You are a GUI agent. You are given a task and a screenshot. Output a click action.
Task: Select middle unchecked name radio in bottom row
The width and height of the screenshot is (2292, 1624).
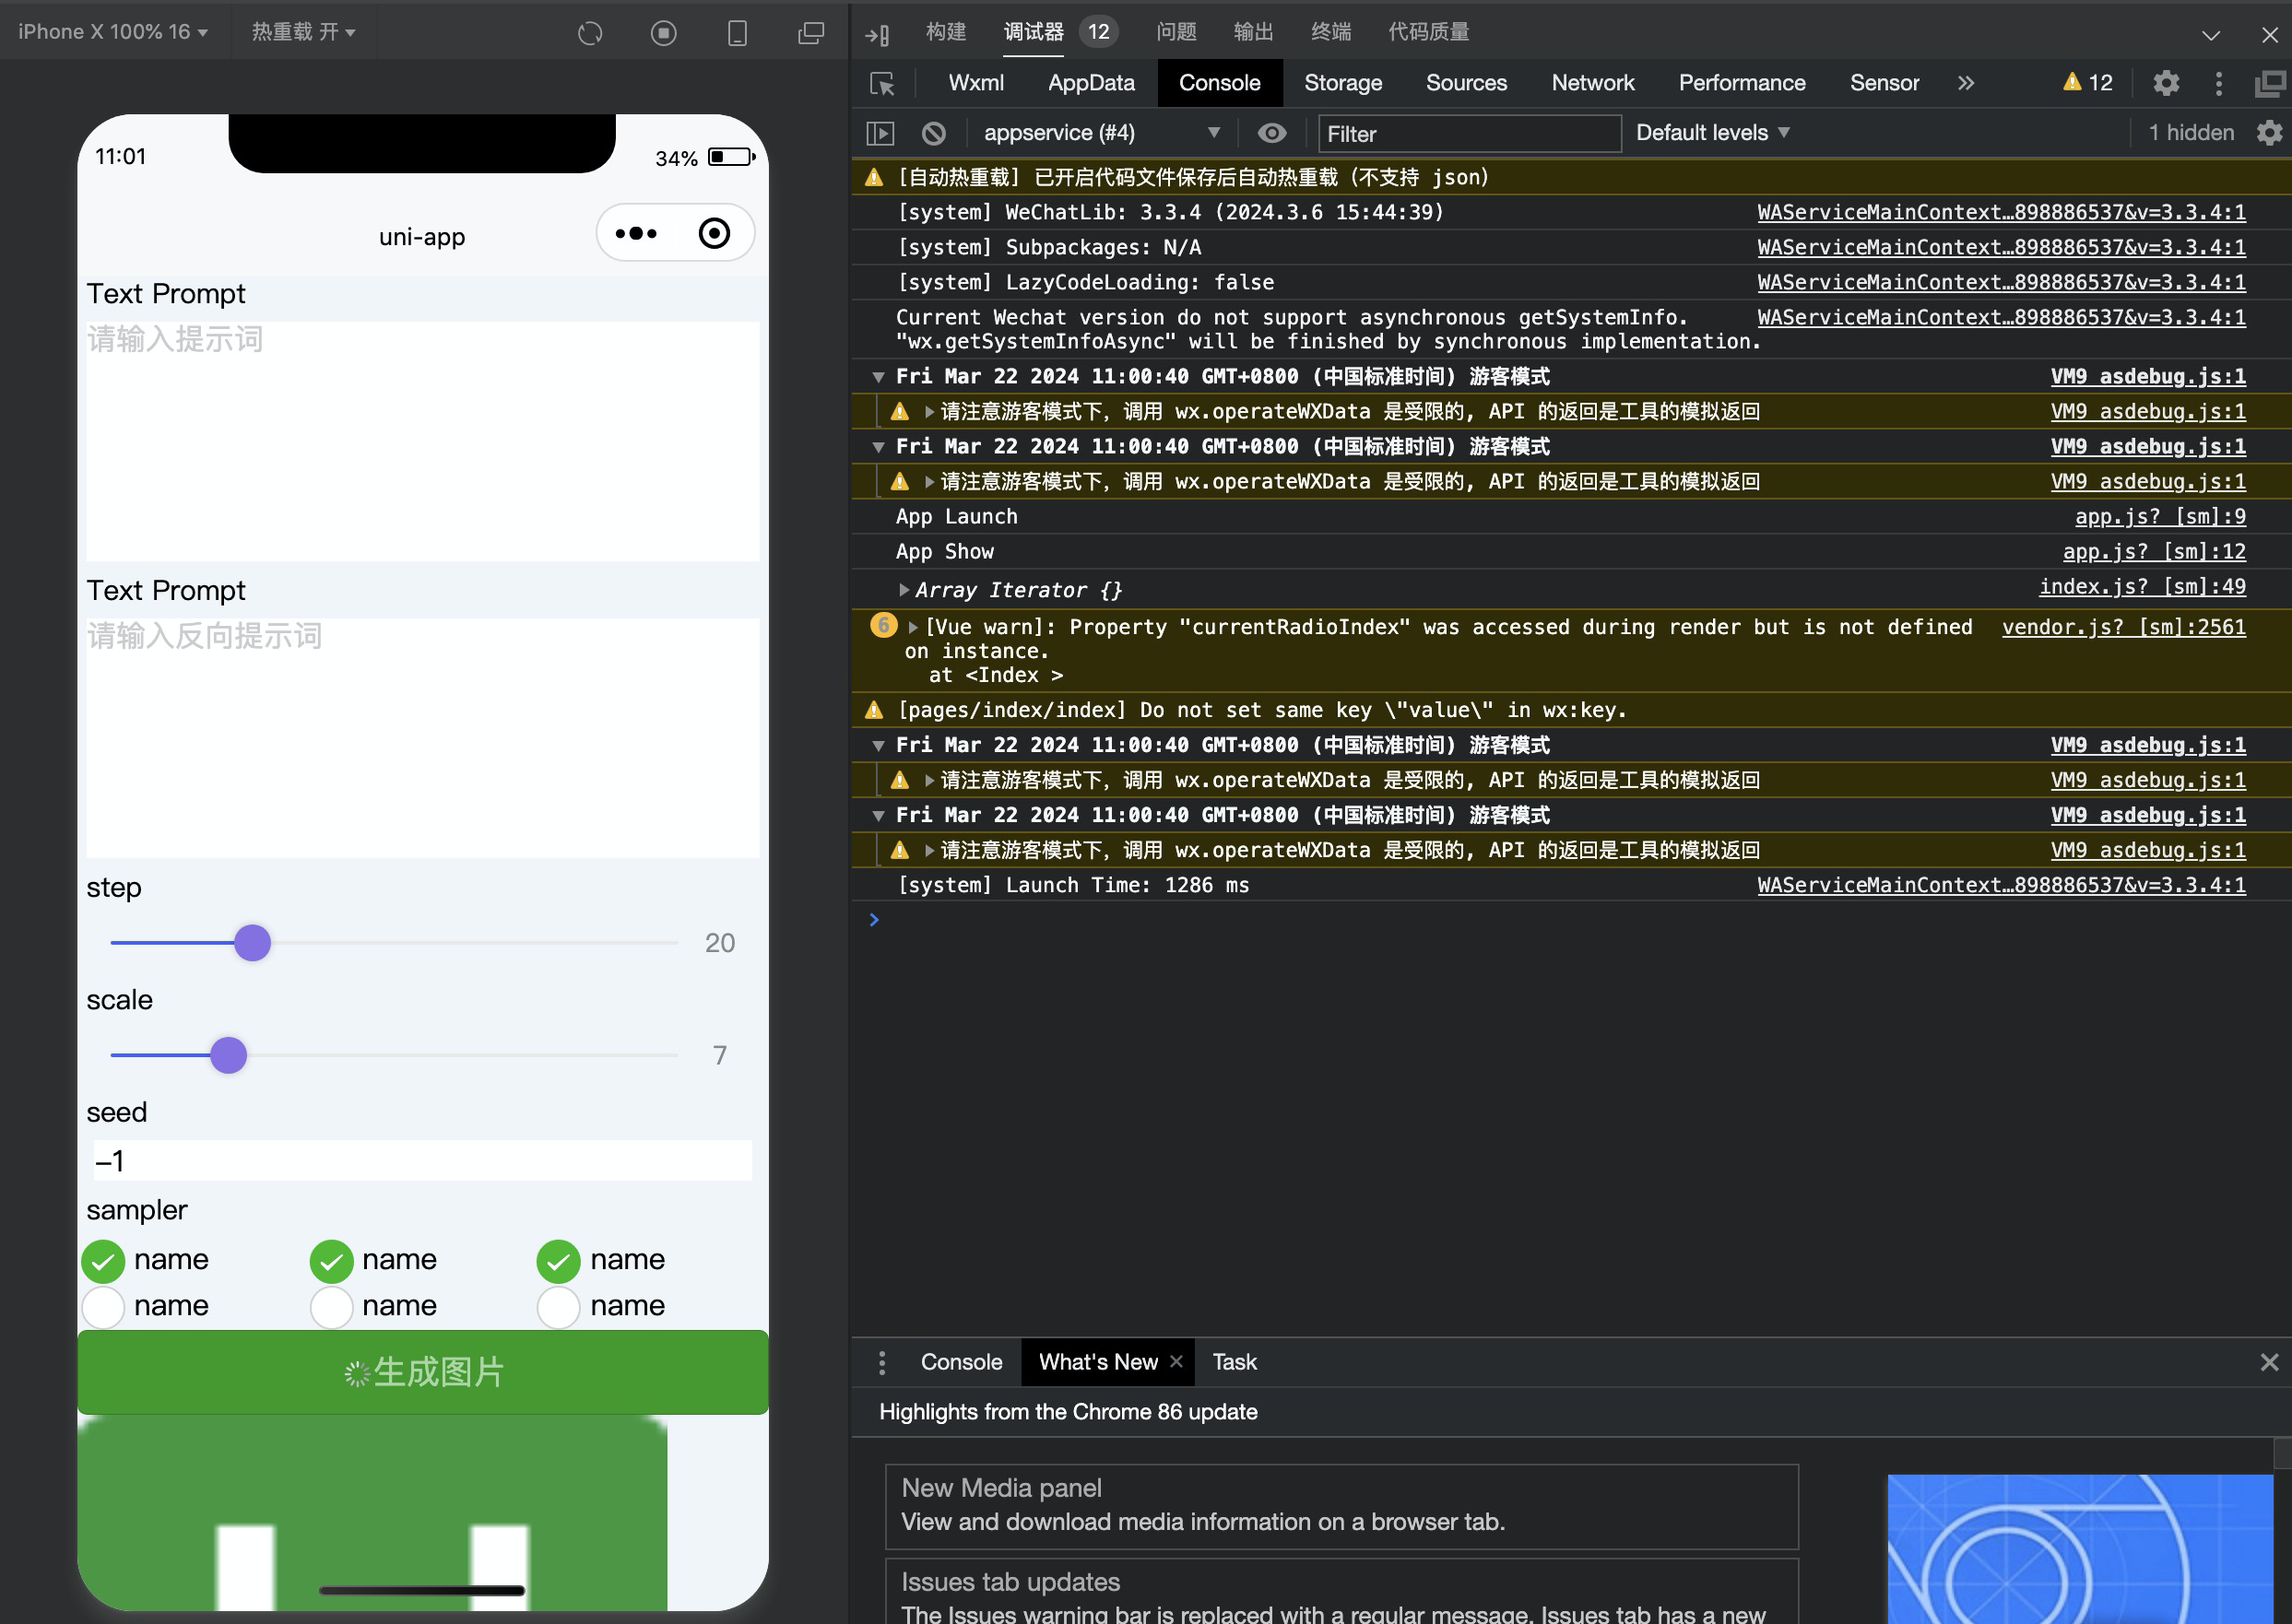click(x=331, y=1307)
